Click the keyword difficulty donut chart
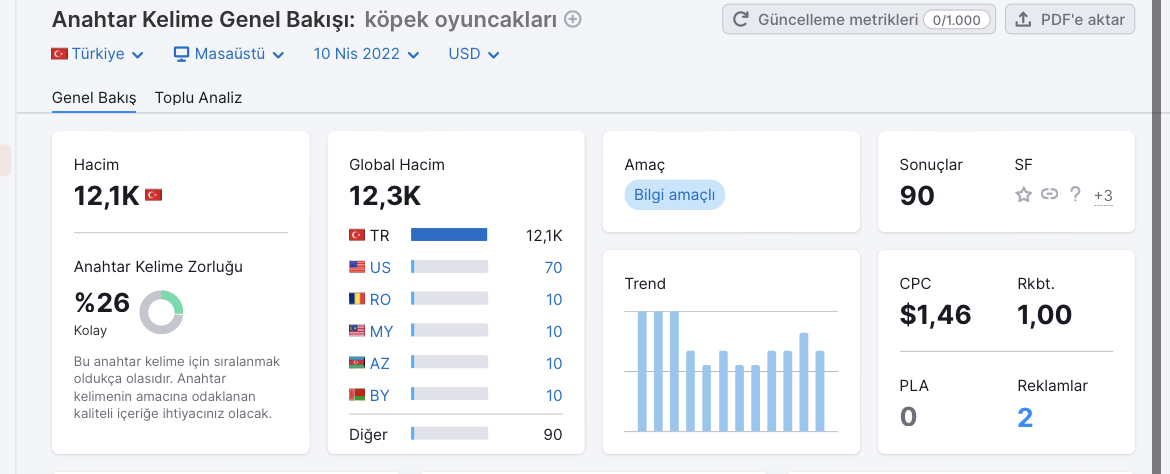 click(161, 312)
